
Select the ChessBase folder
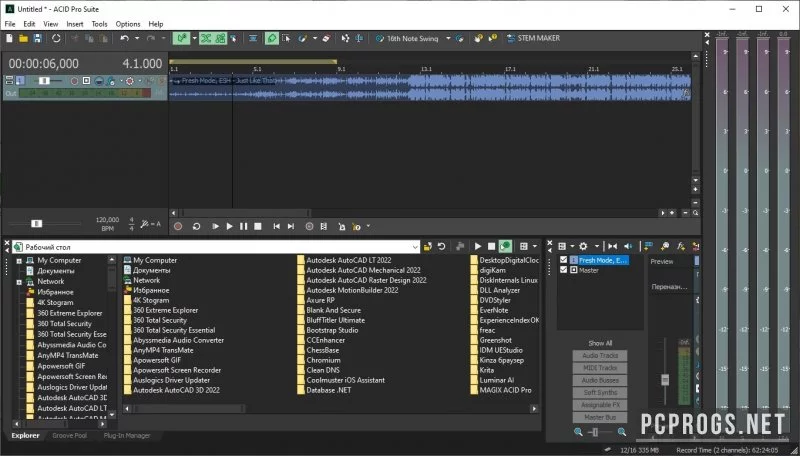(x=322, y=350)
